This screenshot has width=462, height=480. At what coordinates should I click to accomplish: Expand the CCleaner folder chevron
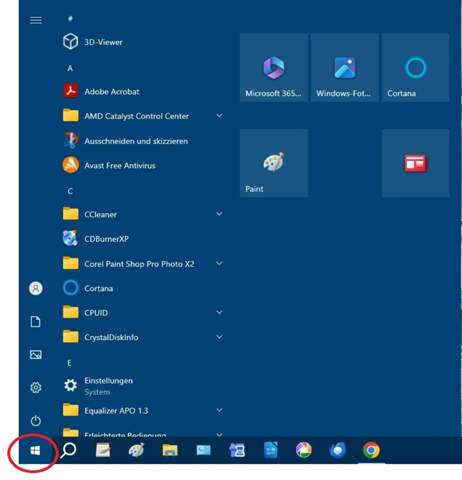[219, 214]
